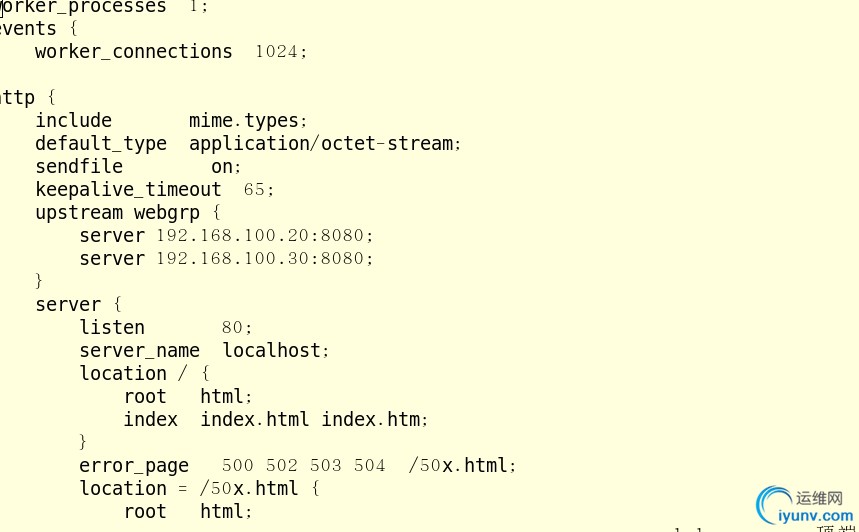The height and width of the screenshot is (532, 859).
Task: Click on worker_connections directive
Action: [x=134, y=52]
